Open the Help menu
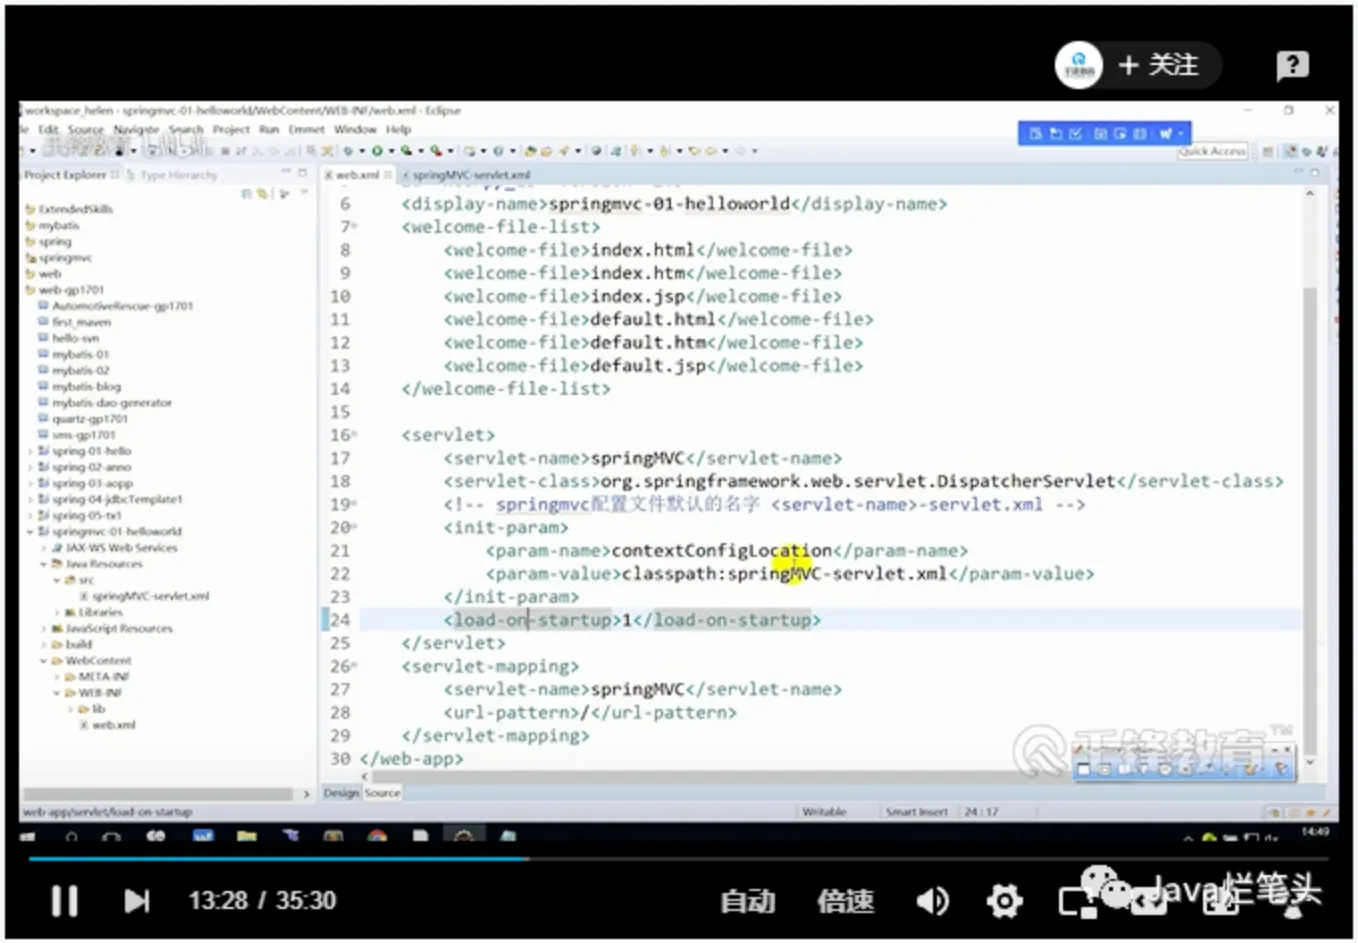Image resolution: width=1358 pixels, height=943 pixels. pyautogui.click(x=398, y=129)
